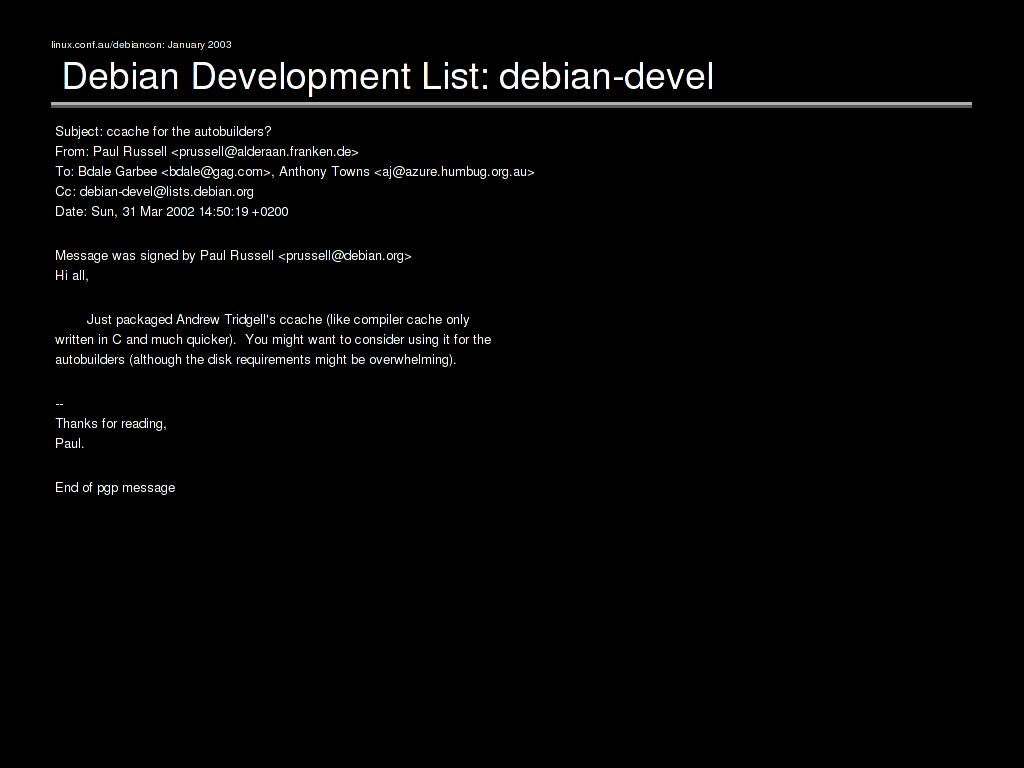Image resolution: width=1024 pixels, height=768 pixels.
Task: Click the Date line showing 31 Mar 2002
Action: 171,212
